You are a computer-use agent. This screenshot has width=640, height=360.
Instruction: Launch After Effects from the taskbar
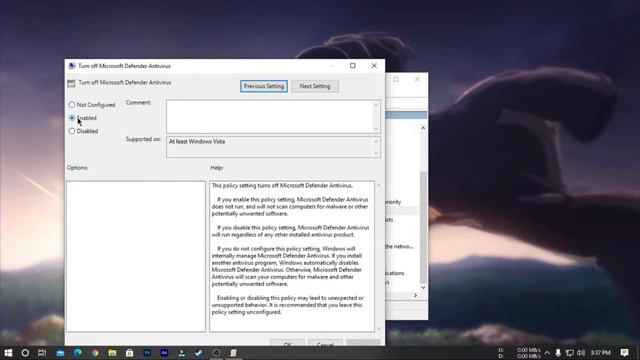[164, 353]
